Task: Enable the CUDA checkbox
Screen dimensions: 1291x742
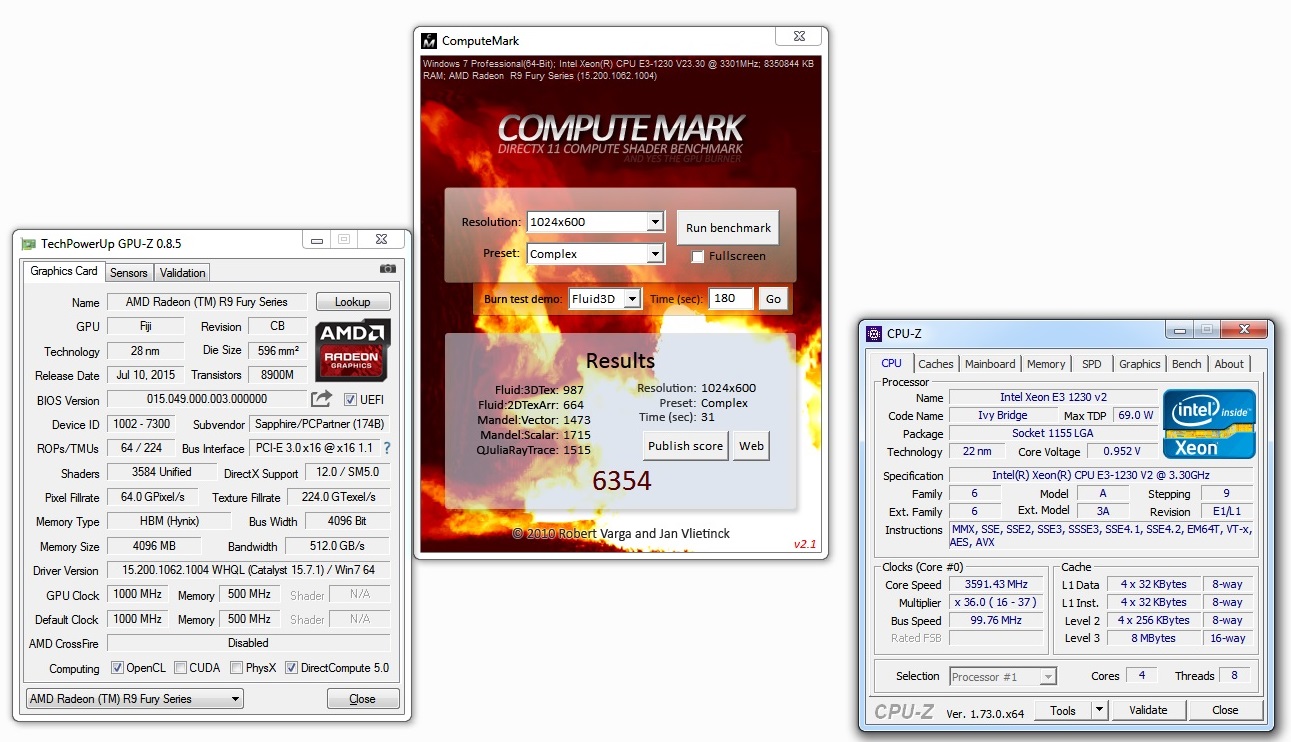Action: (x=180, y=668)
